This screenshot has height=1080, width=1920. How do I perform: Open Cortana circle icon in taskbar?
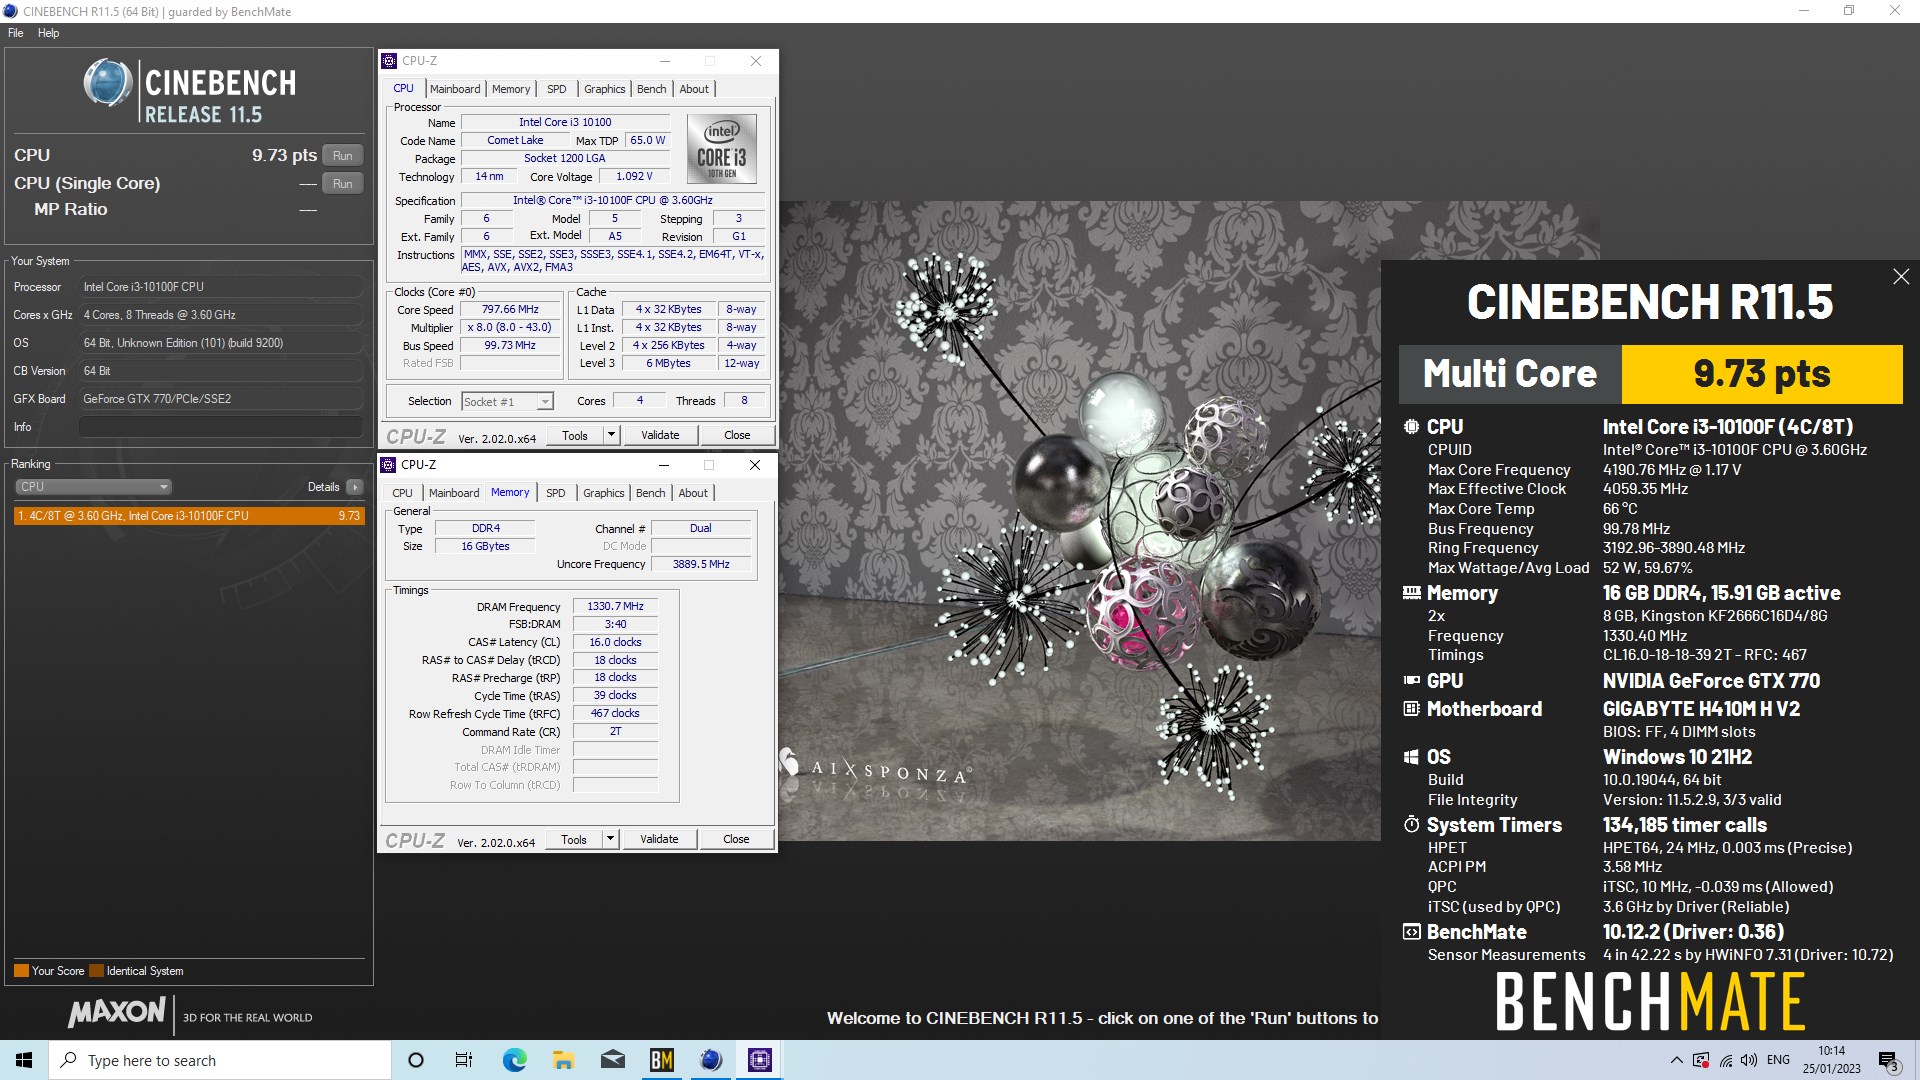[x=416, y=1060]
